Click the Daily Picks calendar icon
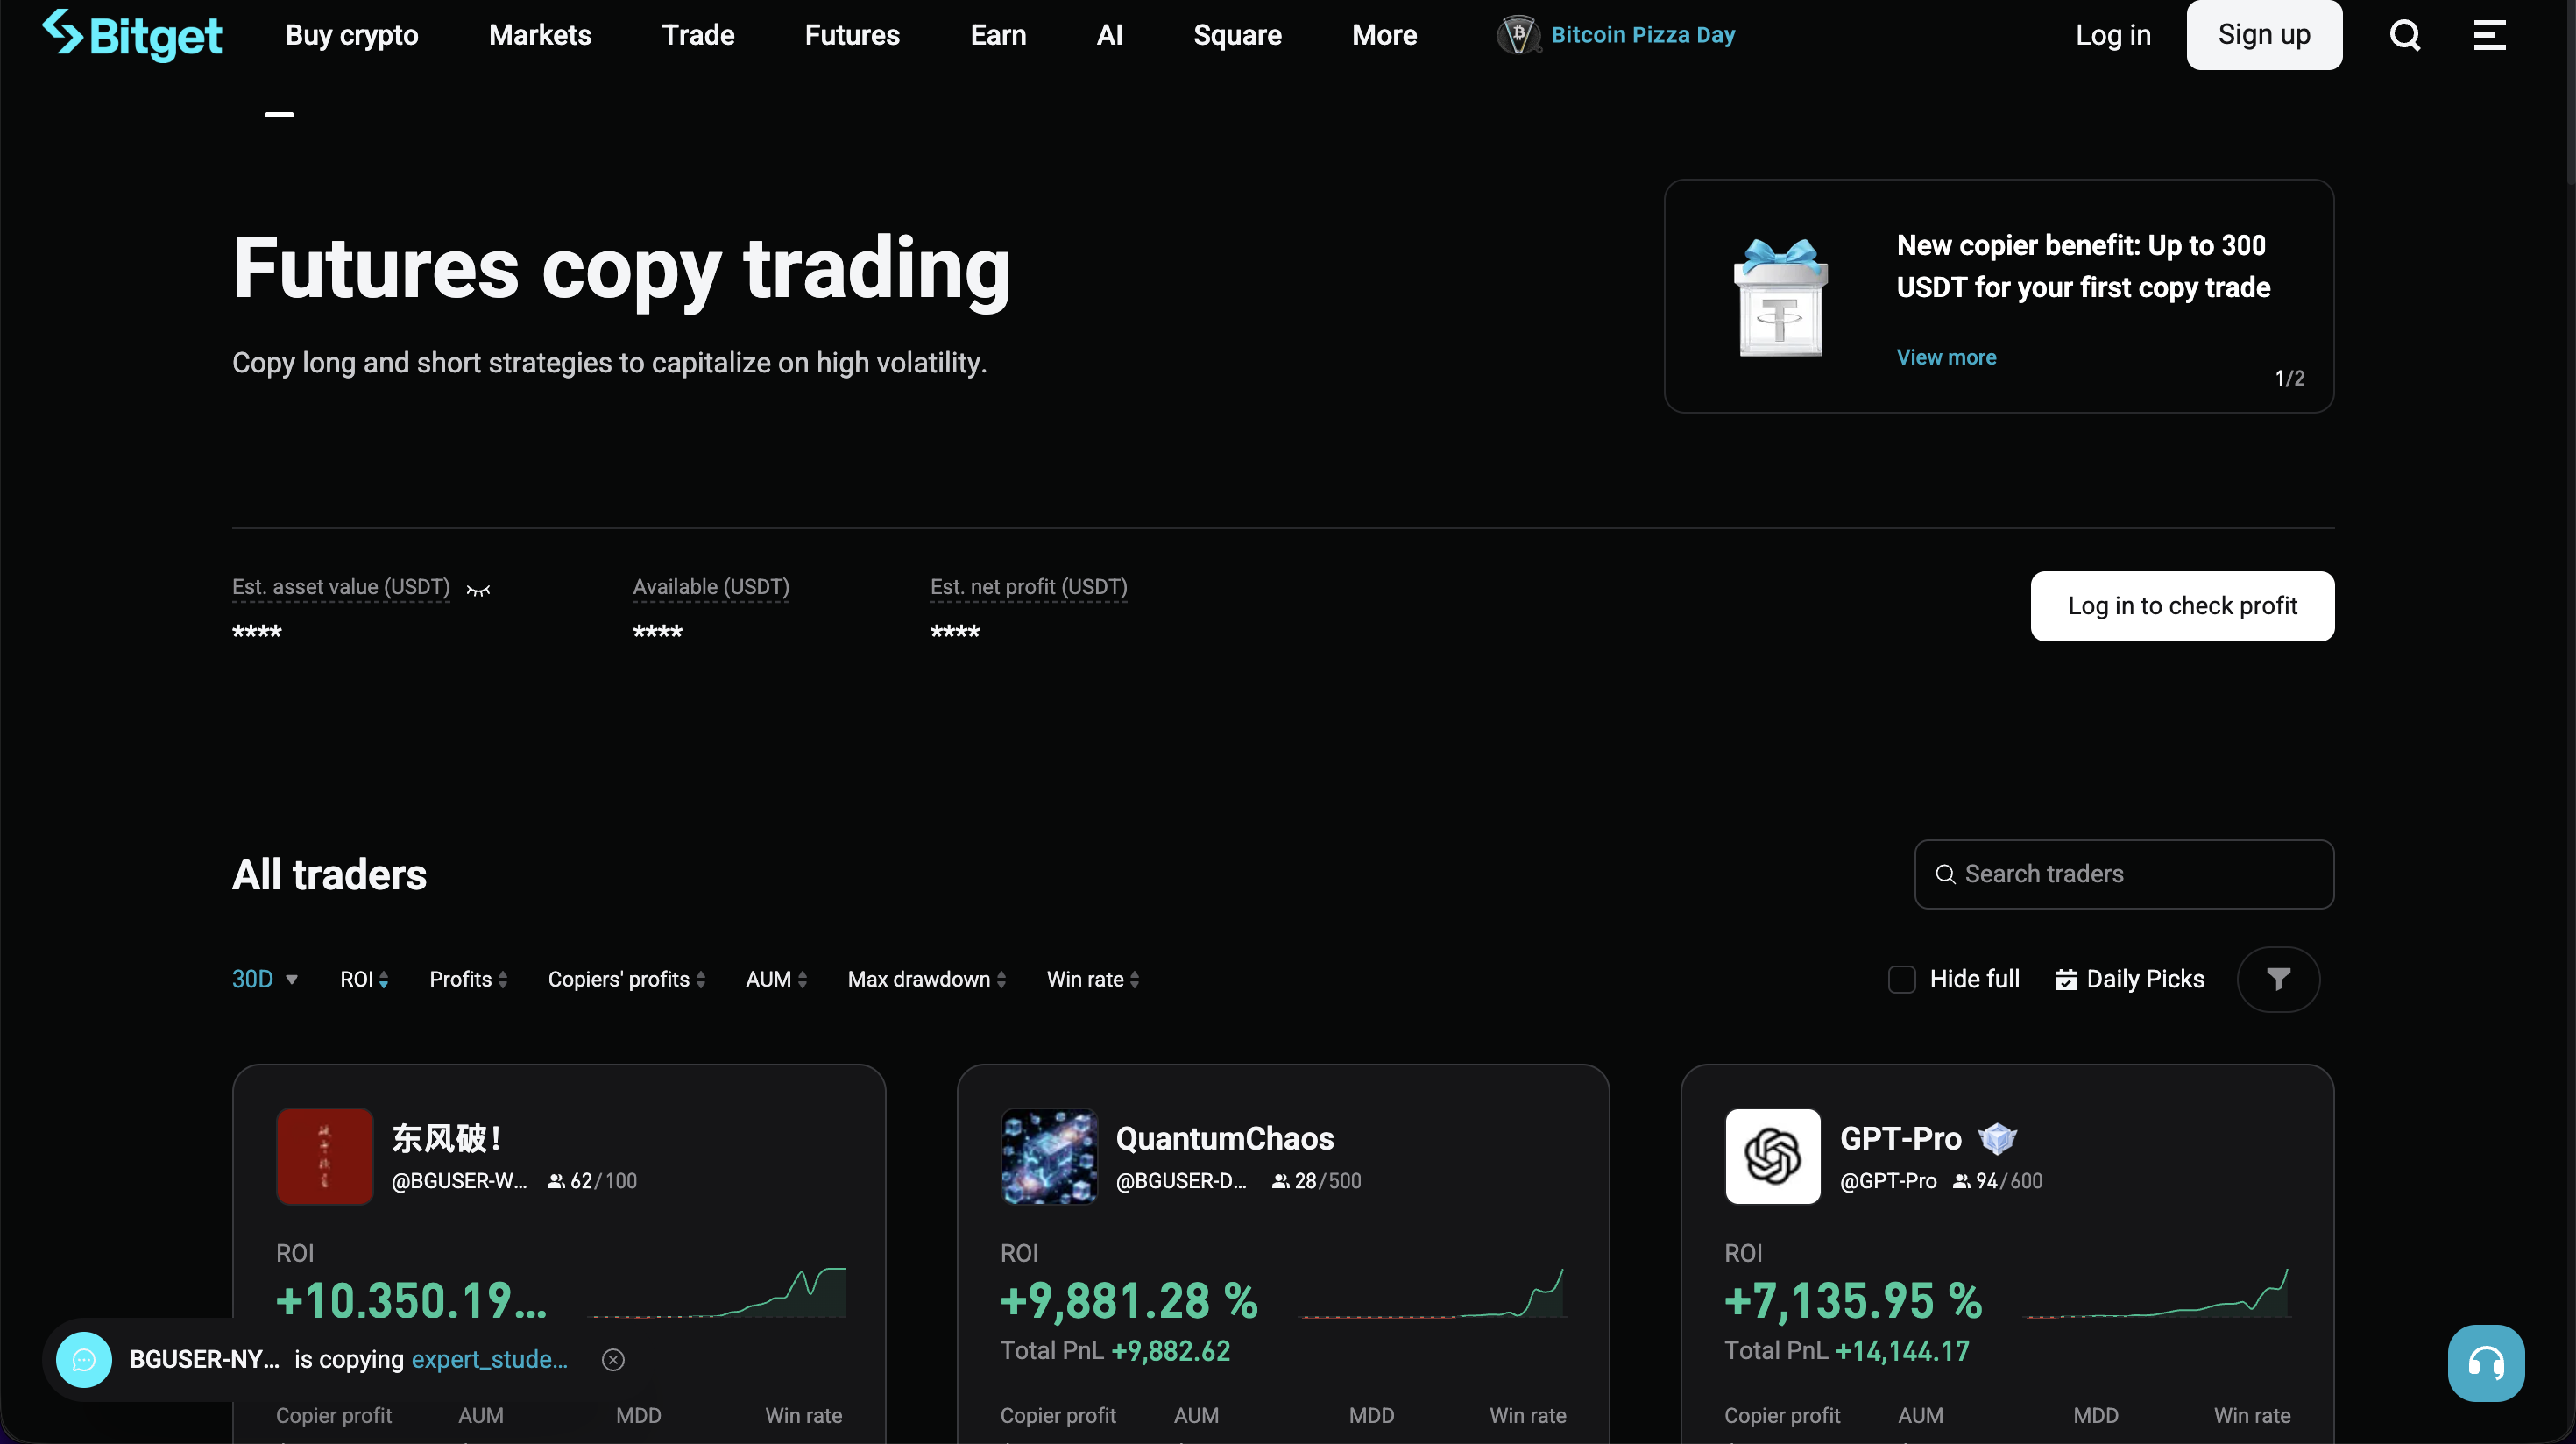 click(2065, 980)
